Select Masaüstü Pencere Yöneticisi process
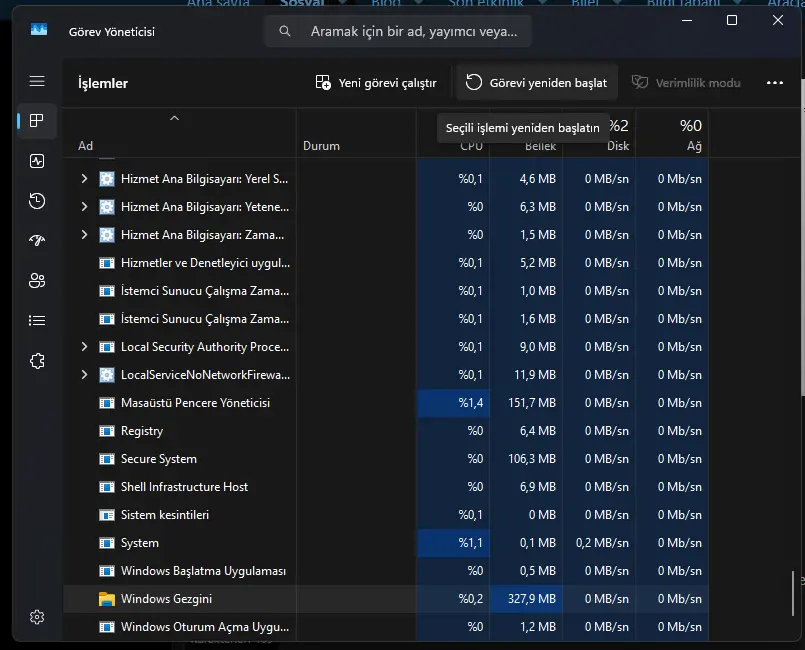 pos(385,403)
